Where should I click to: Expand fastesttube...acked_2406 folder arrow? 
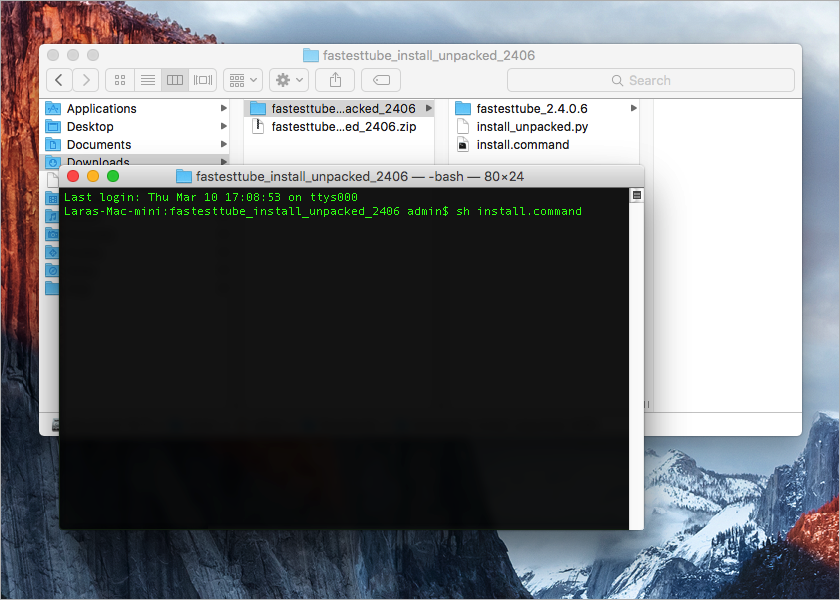429,108
